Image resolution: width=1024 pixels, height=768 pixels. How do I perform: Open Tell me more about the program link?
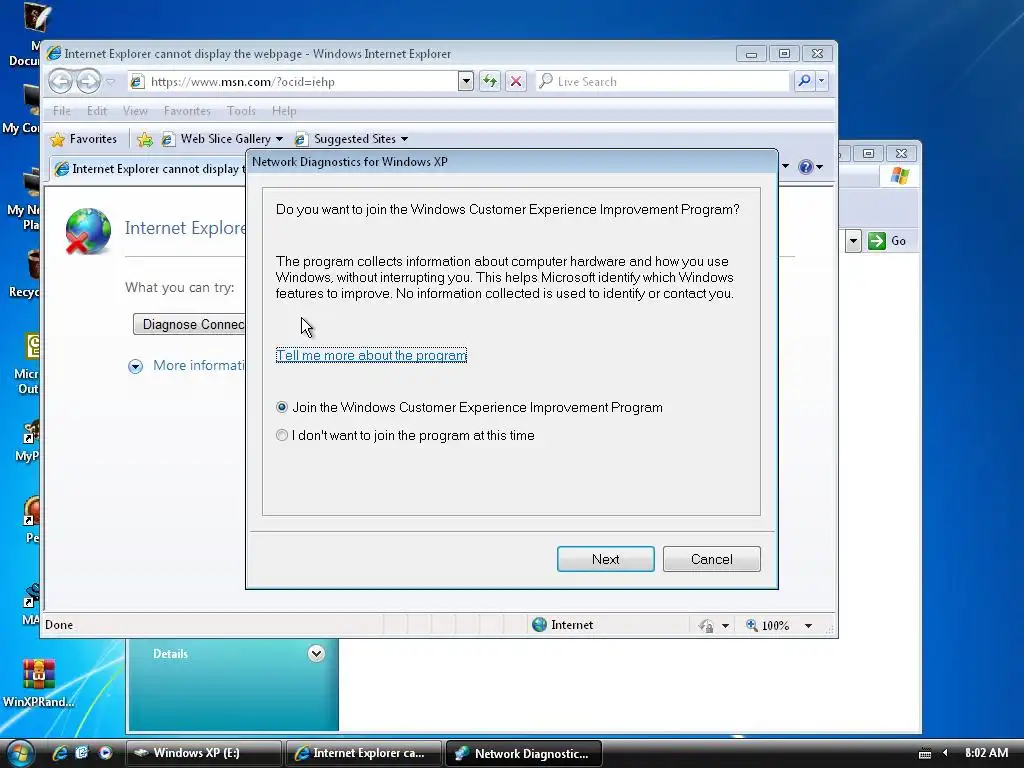[371, 355]
